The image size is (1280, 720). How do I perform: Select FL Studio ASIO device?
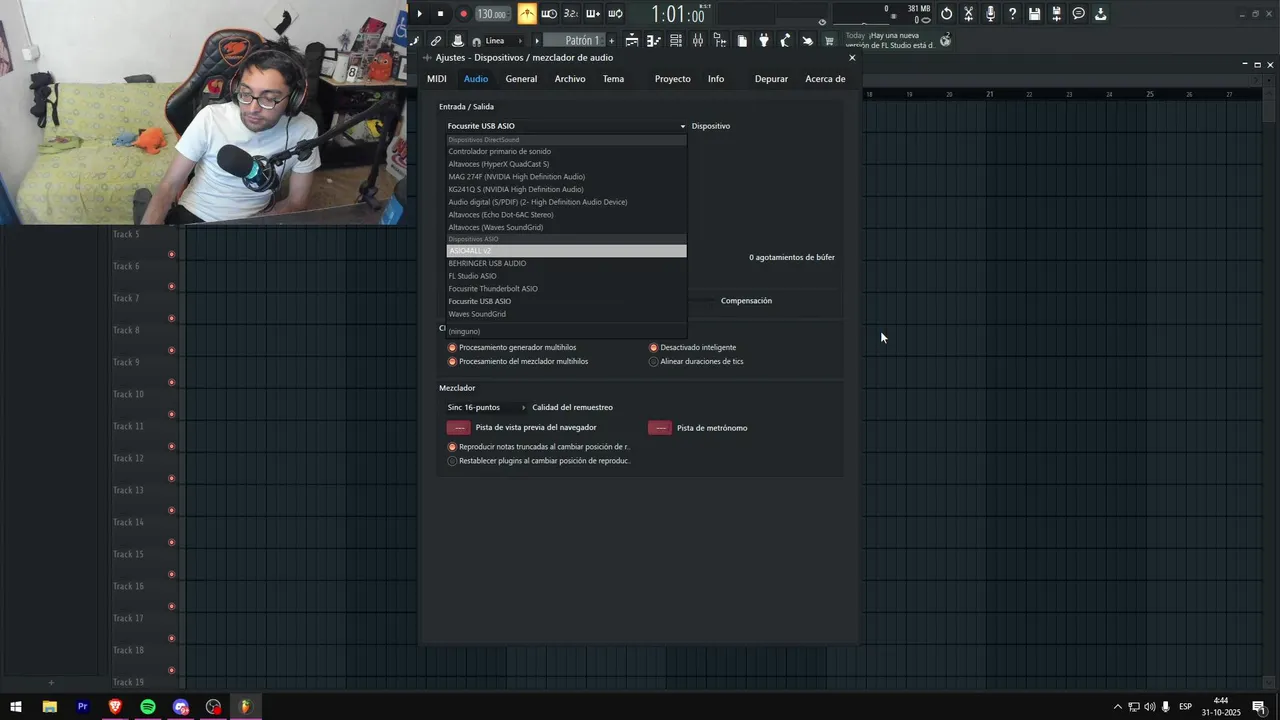[x=566, y=276]
